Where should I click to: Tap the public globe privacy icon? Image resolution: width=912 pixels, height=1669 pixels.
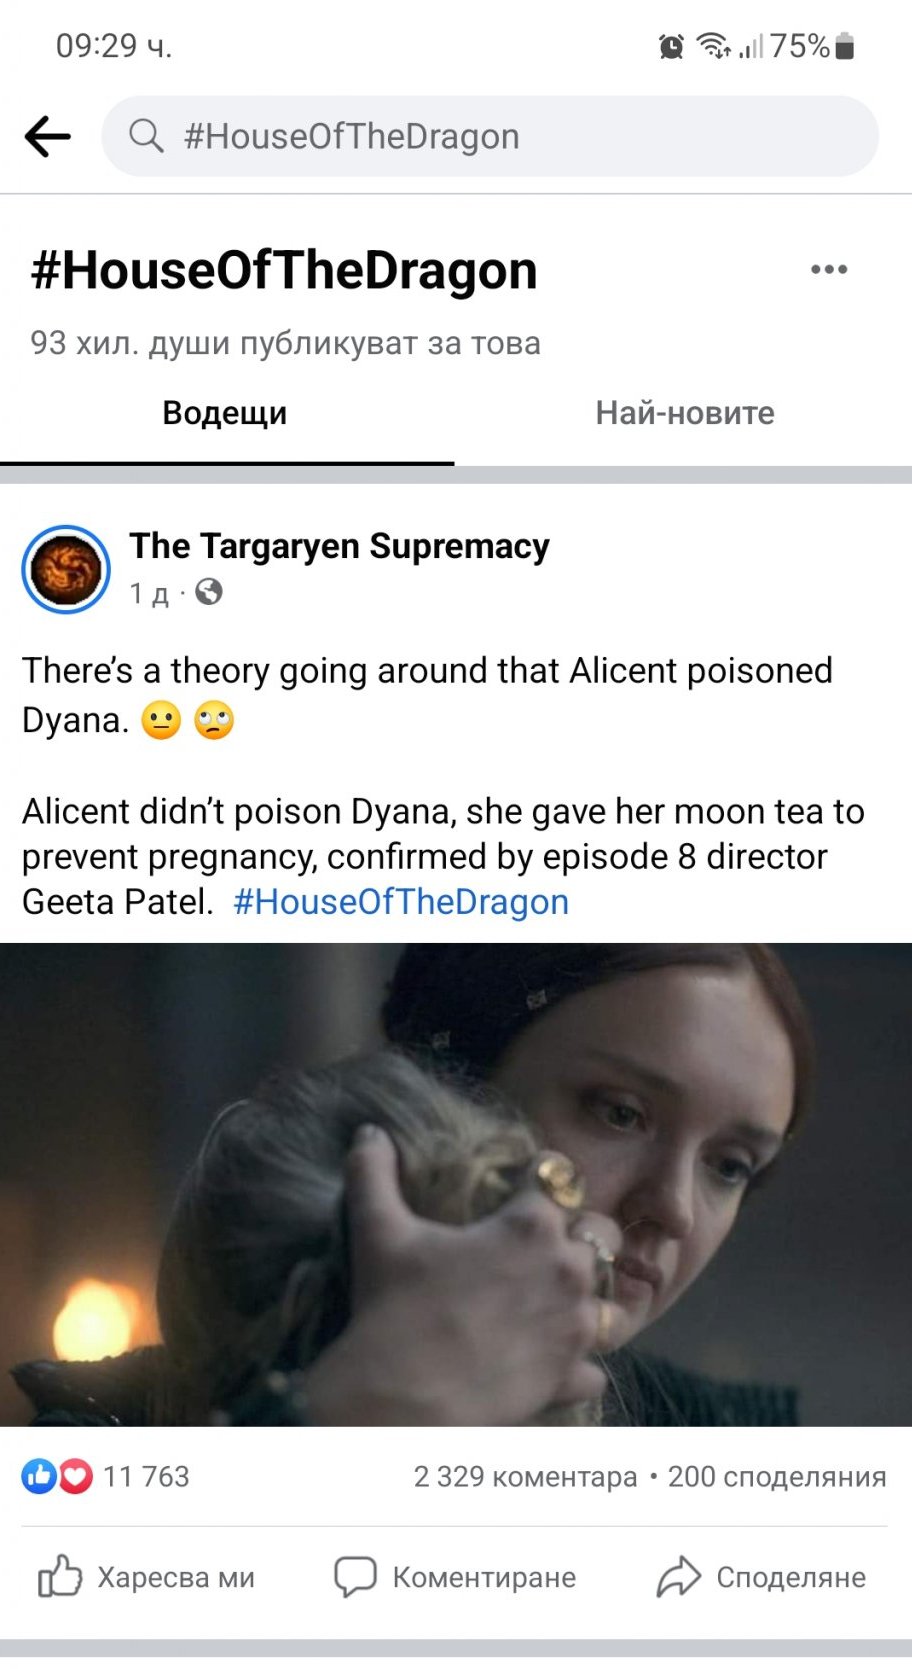tap(209, 592)
